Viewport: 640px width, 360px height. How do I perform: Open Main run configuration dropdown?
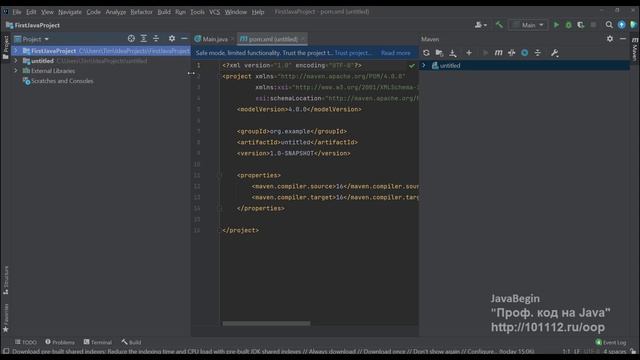528,25
